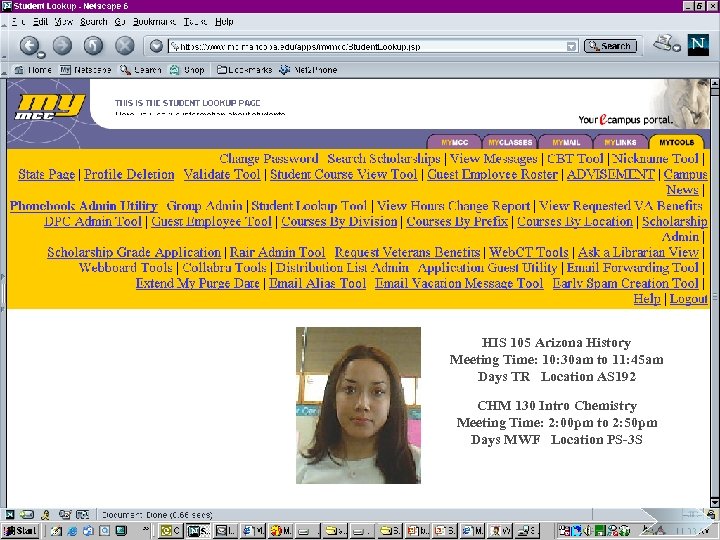Screen dimensions: 720x540
Task: Expand the quick launch overflow chevron
Action: pos(146,529)
